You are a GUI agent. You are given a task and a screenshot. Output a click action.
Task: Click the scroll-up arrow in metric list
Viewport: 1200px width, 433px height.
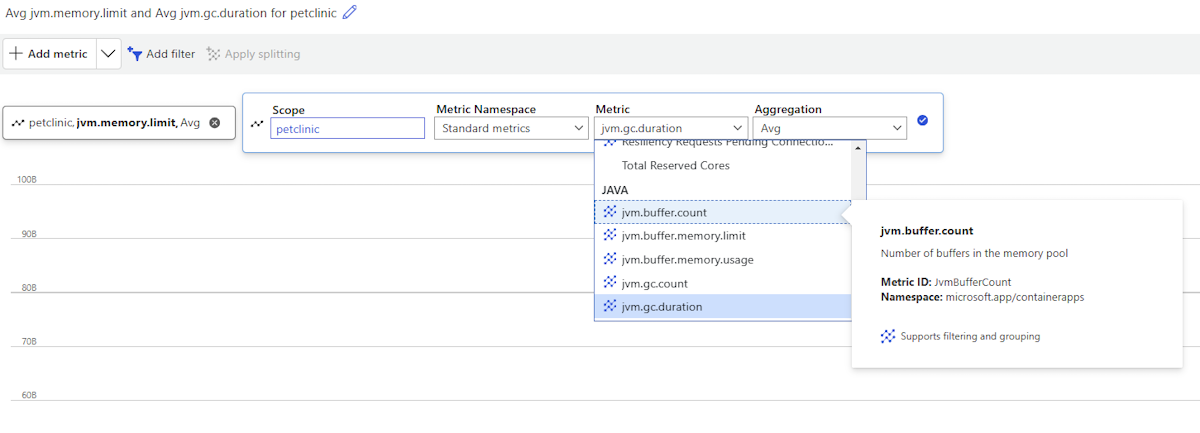857,148
